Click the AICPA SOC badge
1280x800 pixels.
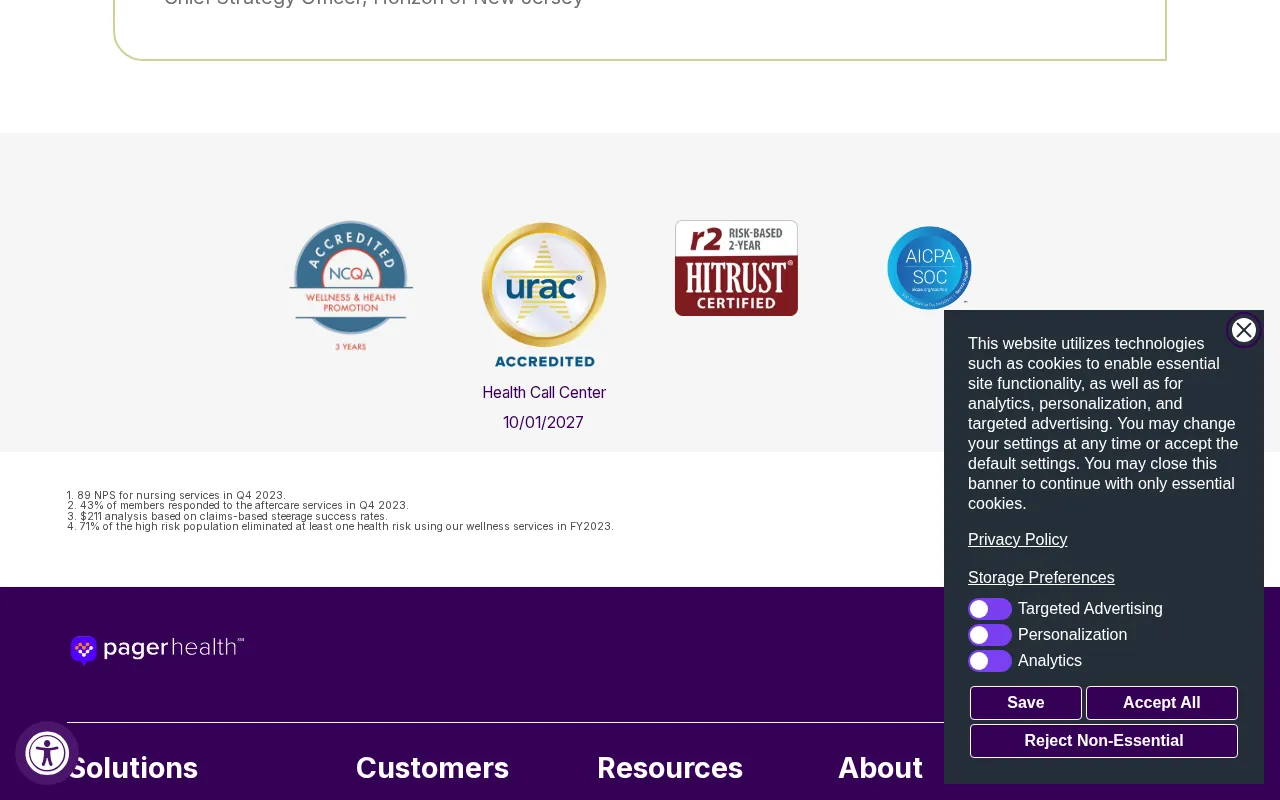[929, 267]
